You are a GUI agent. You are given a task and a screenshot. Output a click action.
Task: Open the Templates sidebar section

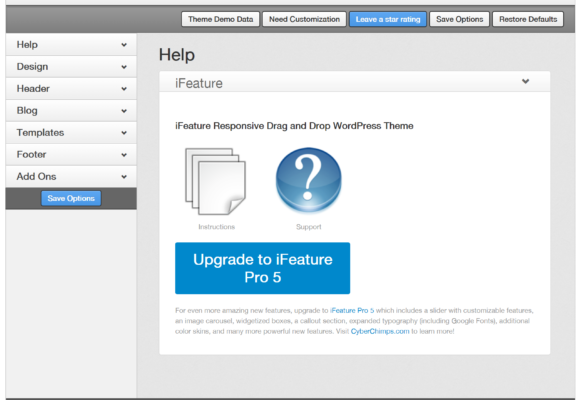pos(71,132)
